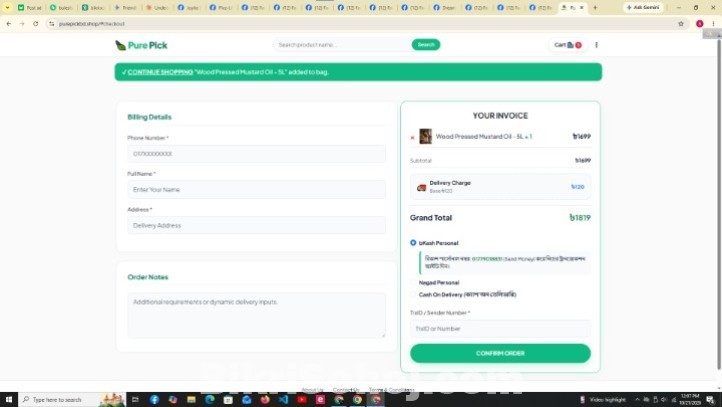Click the taskbar clock and date

[690, 400]
